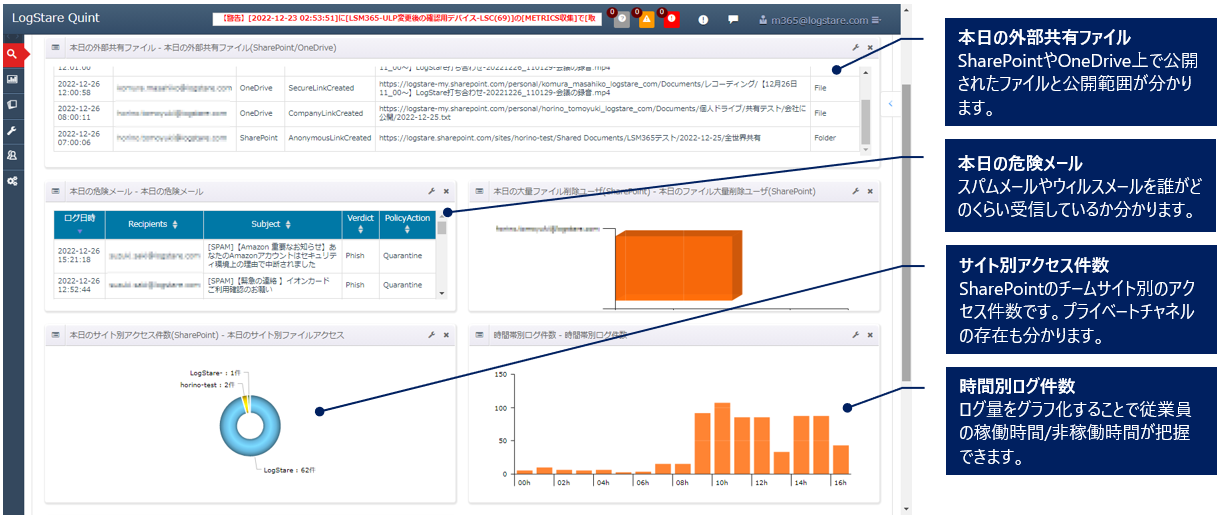Viewport: 1219px width, 519px height.
Task: Open the 本日の外部共有ファイル panel menu icon
Action: point(57,47)
